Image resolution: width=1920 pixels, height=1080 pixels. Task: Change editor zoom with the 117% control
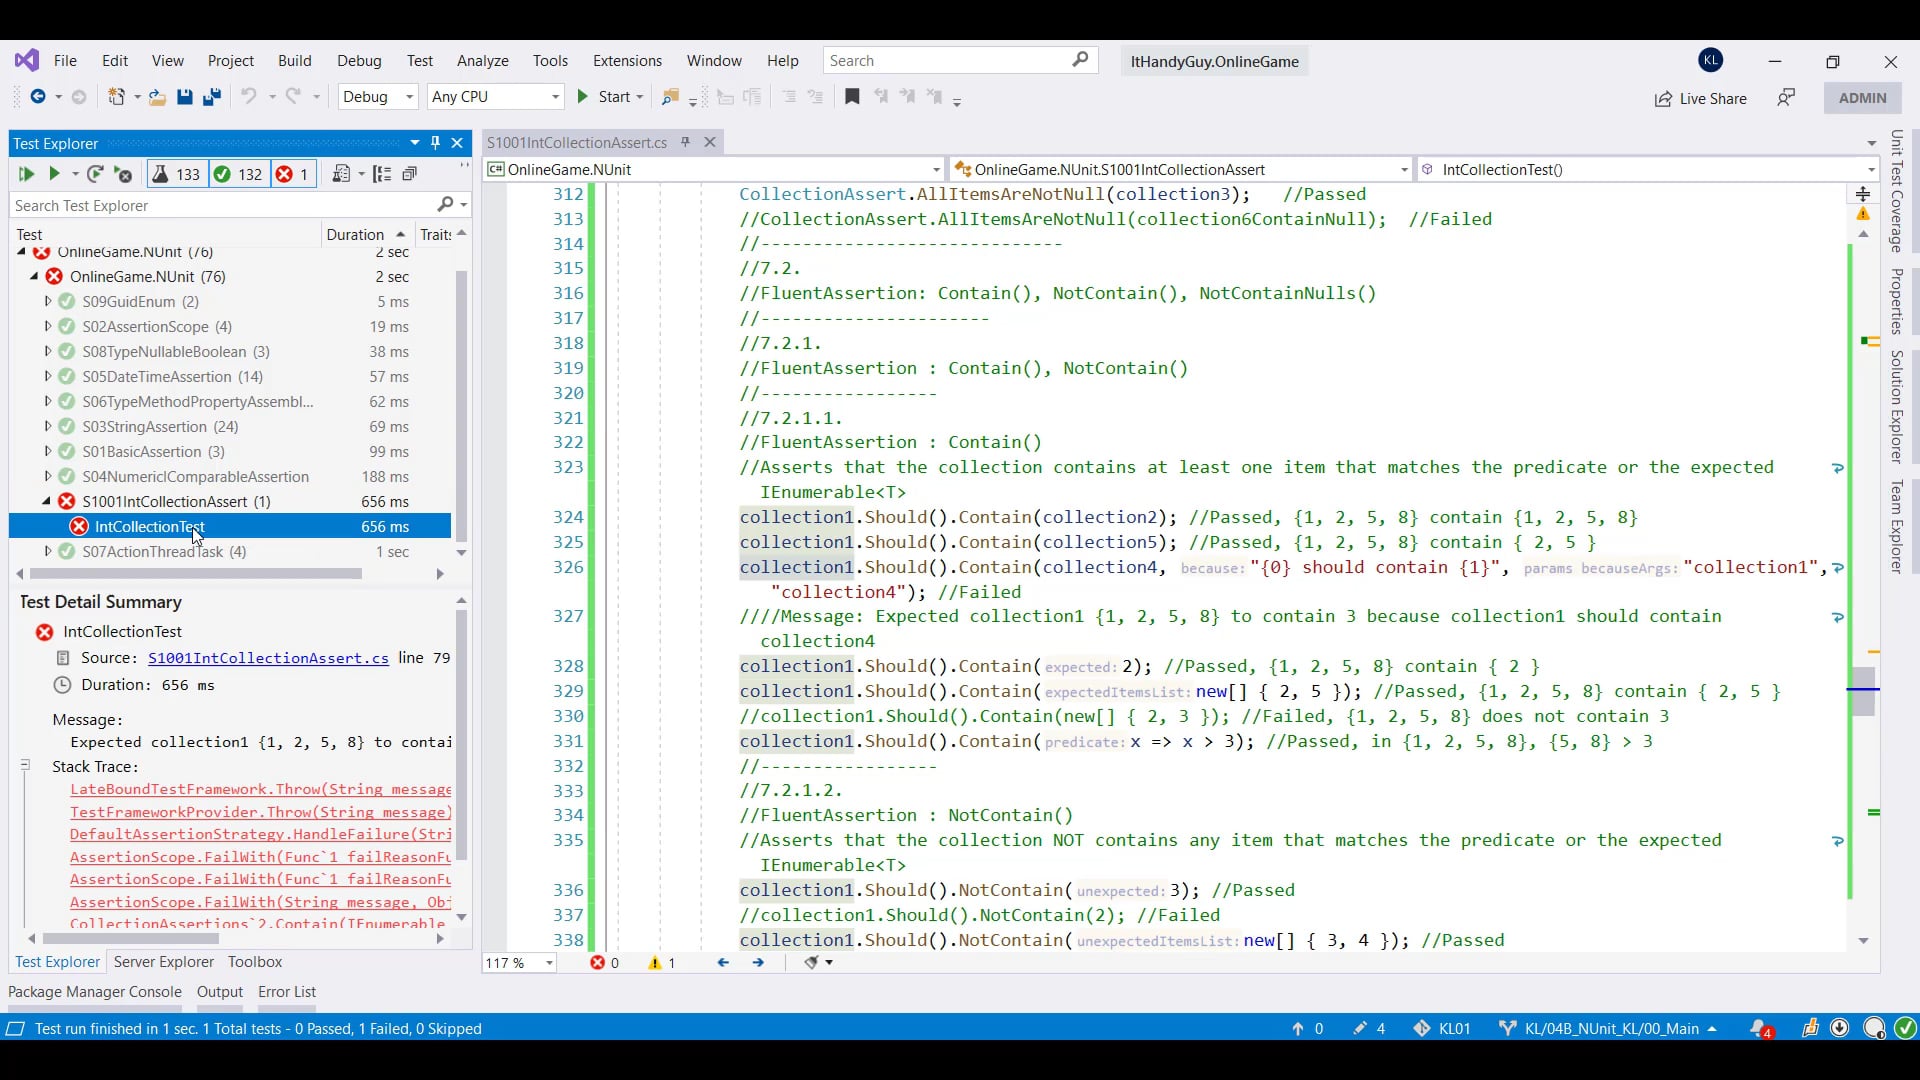(x=518, y=963)
